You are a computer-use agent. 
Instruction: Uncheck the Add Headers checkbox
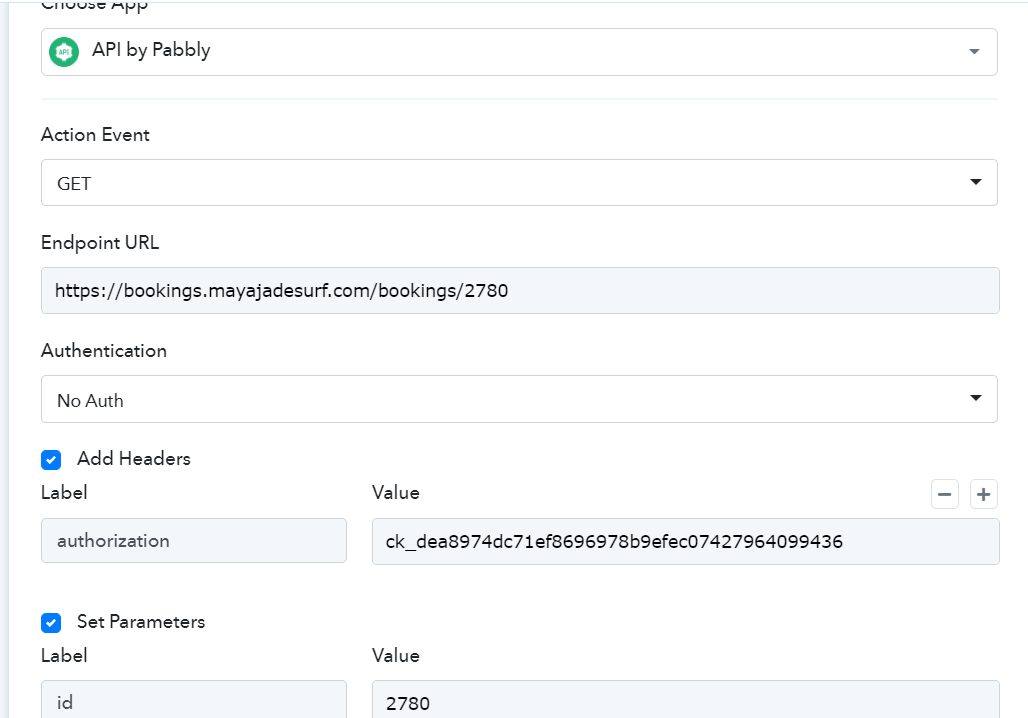[51, 460]
